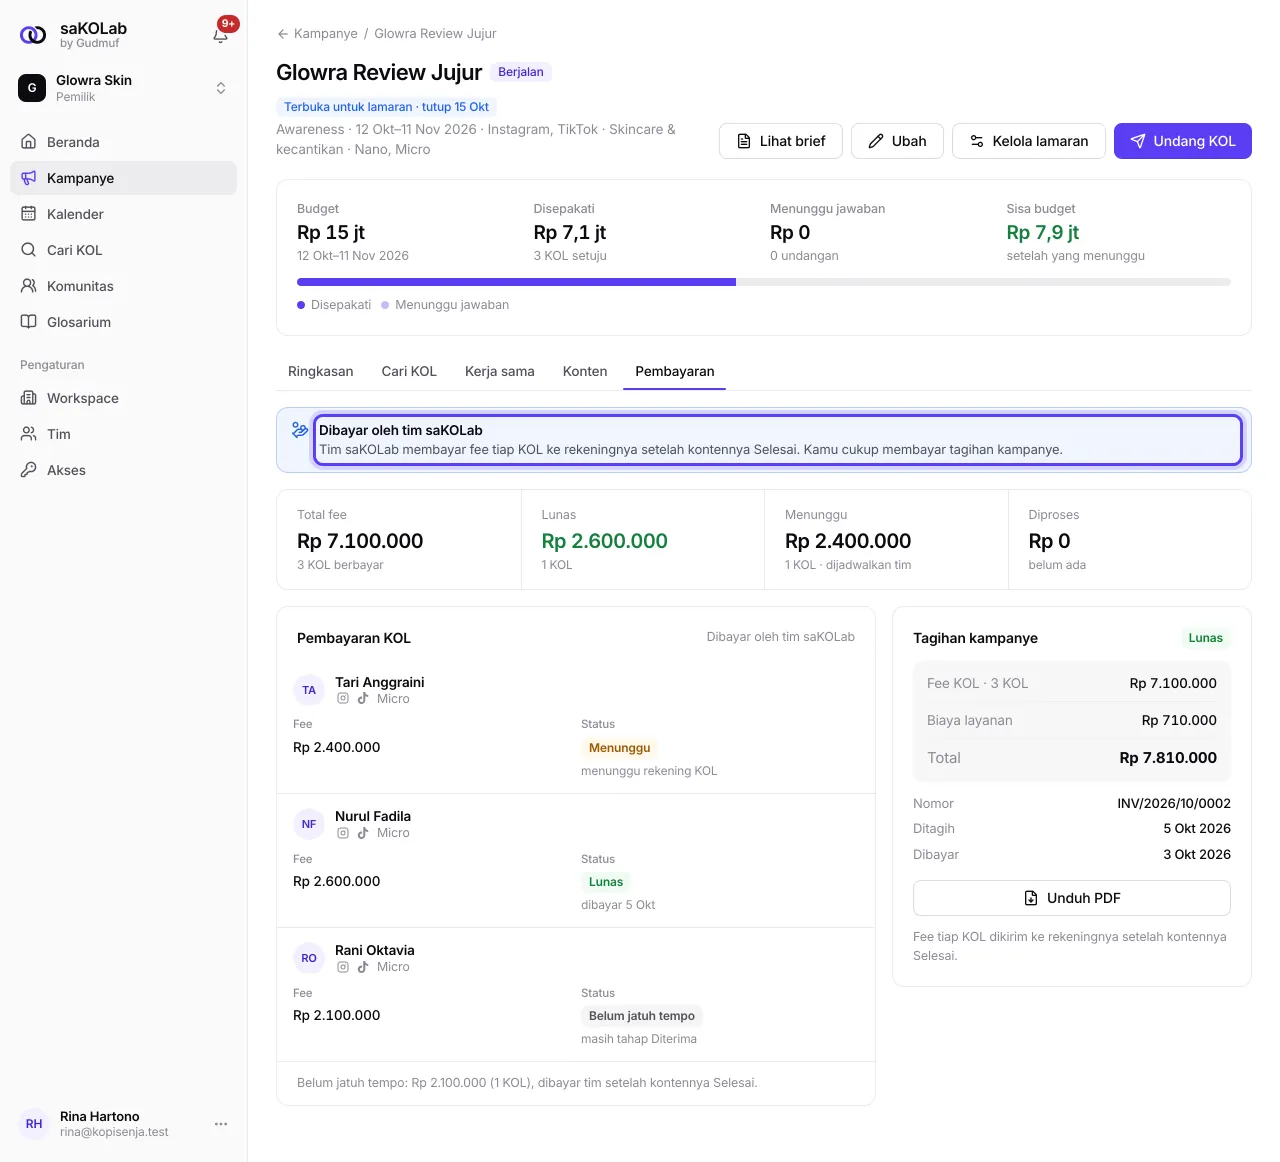Click the Beranda home icon

[29, 142]
